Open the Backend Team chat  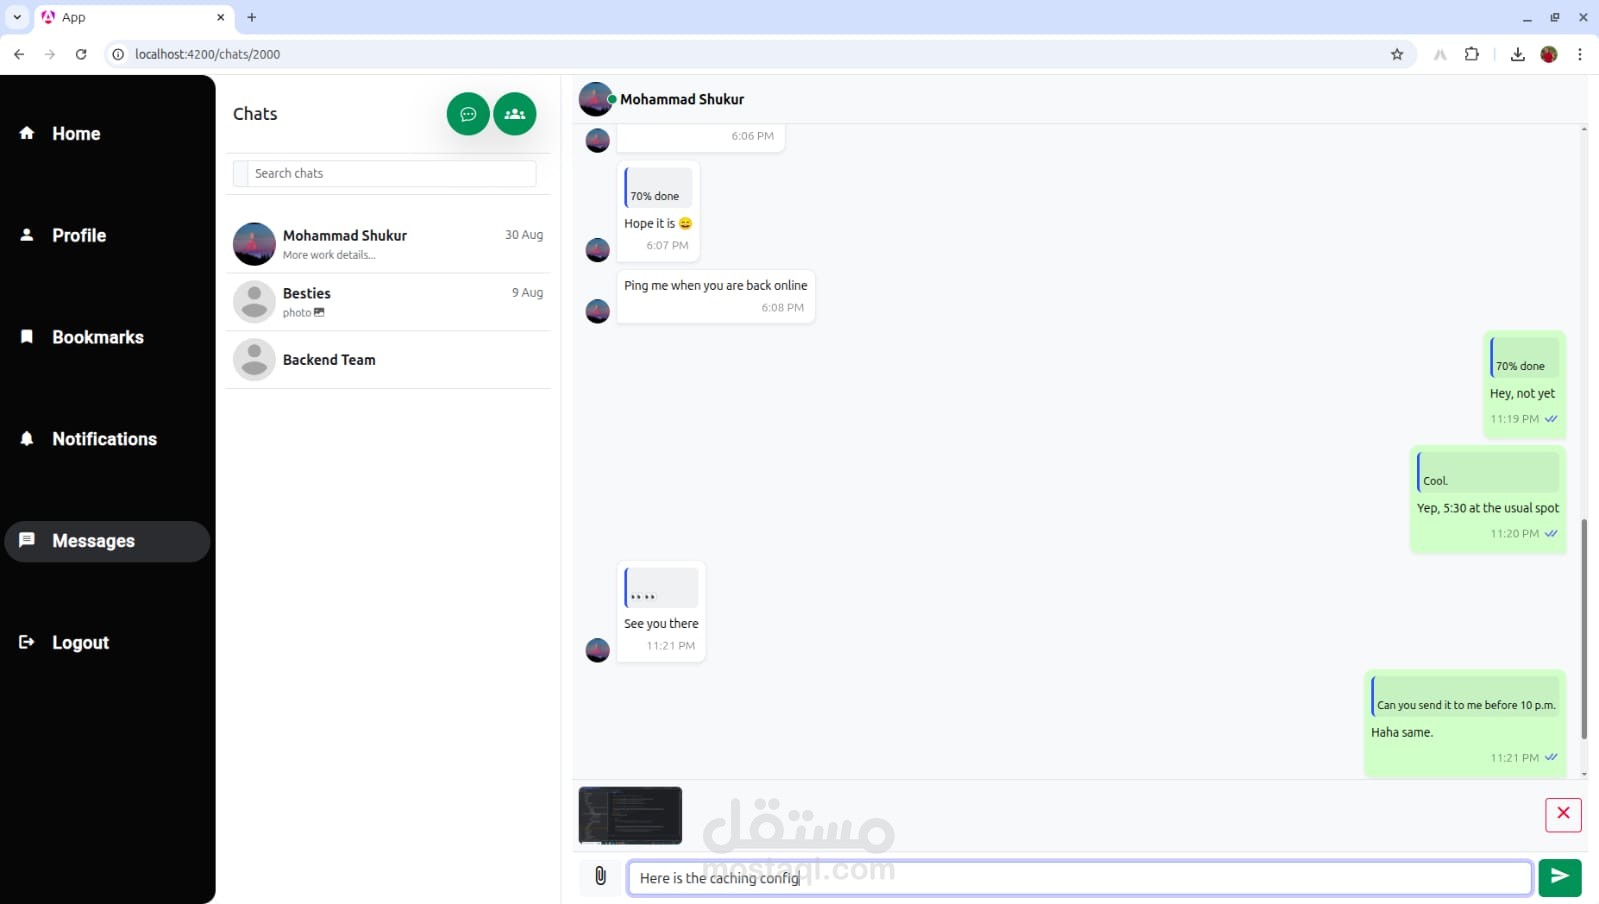[x=388, y=360]
